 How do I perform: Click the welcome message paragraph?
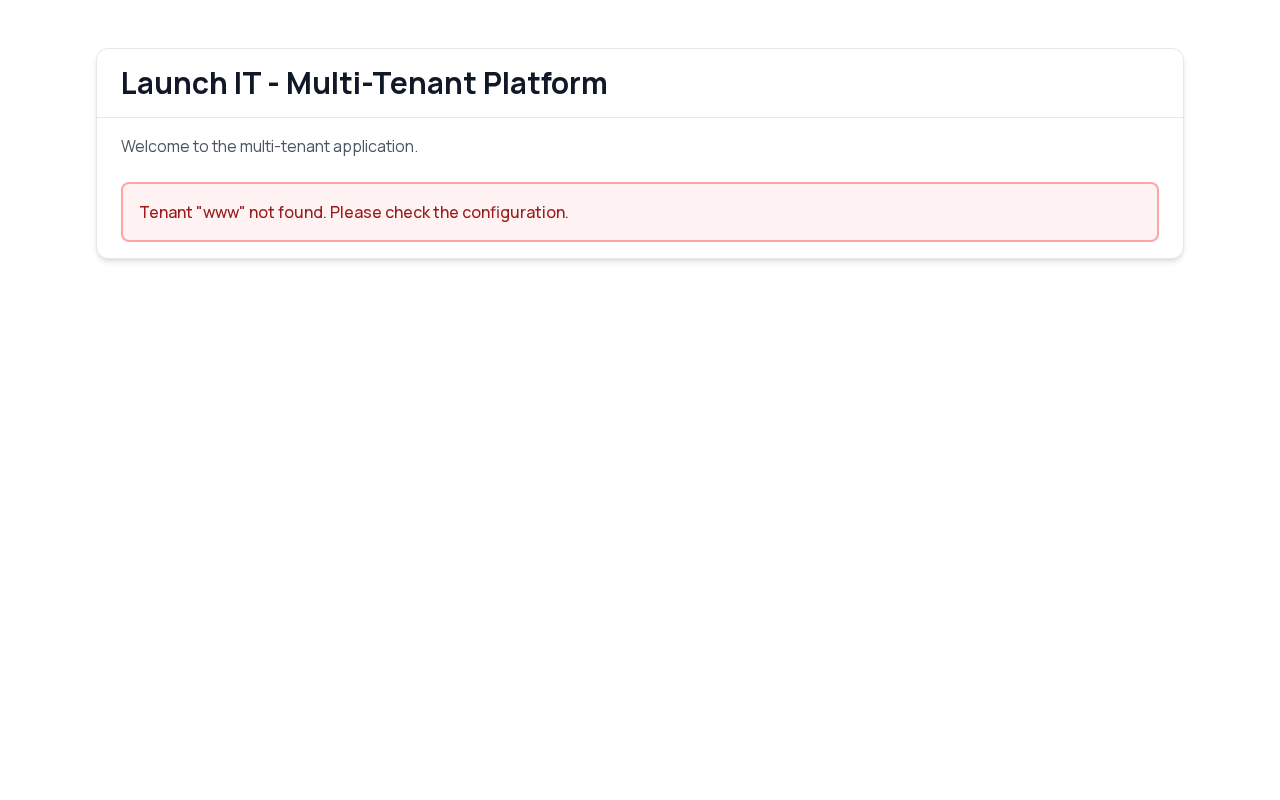coord(269,146)
